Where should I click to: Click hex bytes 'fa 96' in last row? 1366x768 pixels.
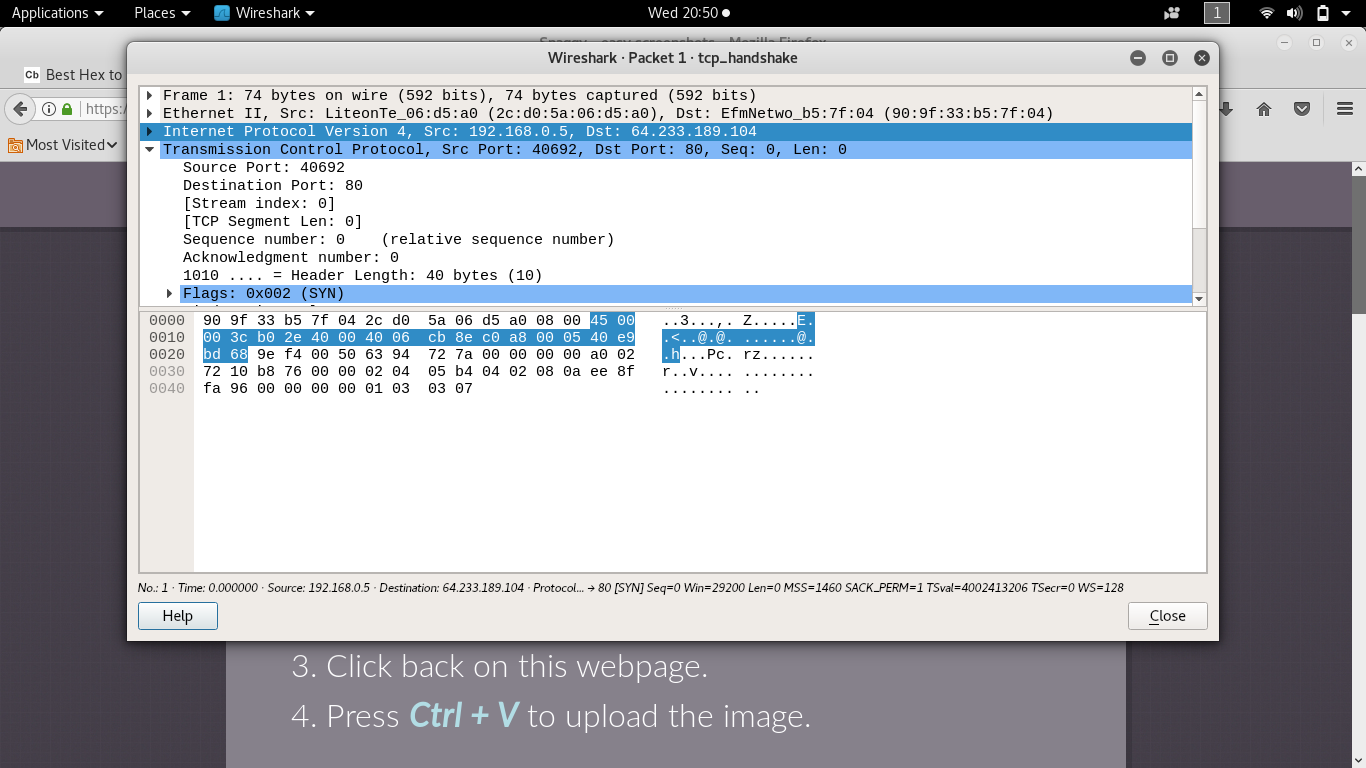(x=225, y=388)
